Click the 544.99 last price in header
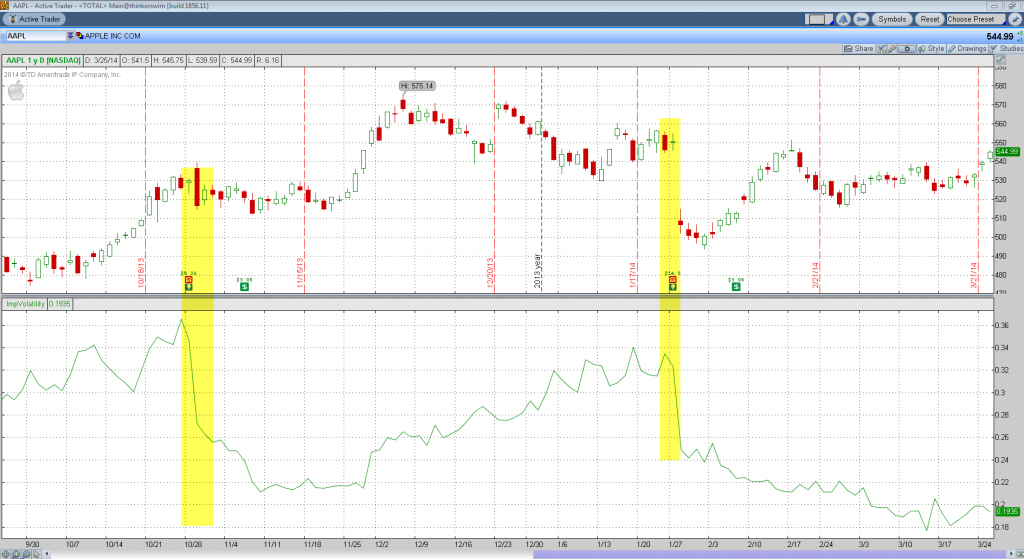 pyautogui.click(x=1000, y=37)
